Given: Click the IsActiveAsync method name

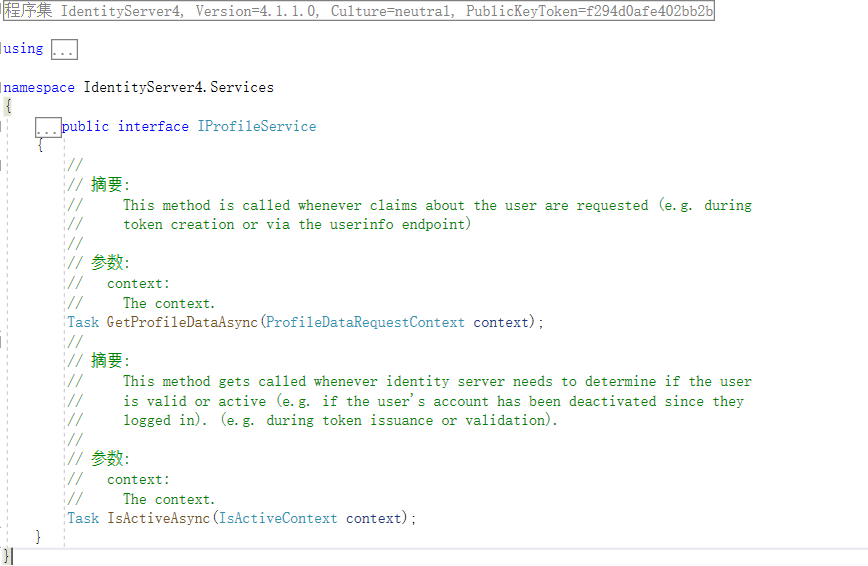Looking at the screenshot, I should click(158, 518).
